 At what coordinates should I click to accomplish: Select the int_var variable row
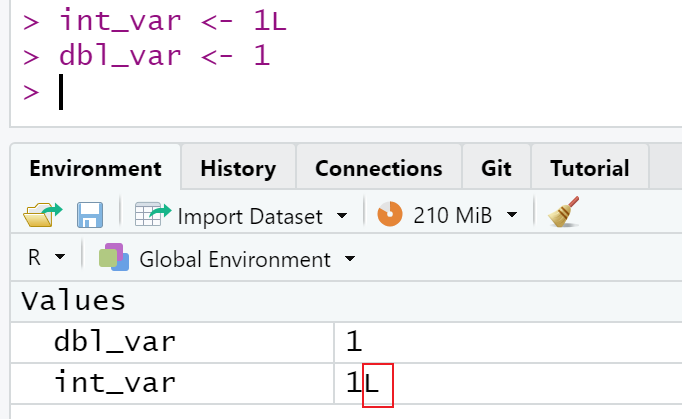coord(346,384)
